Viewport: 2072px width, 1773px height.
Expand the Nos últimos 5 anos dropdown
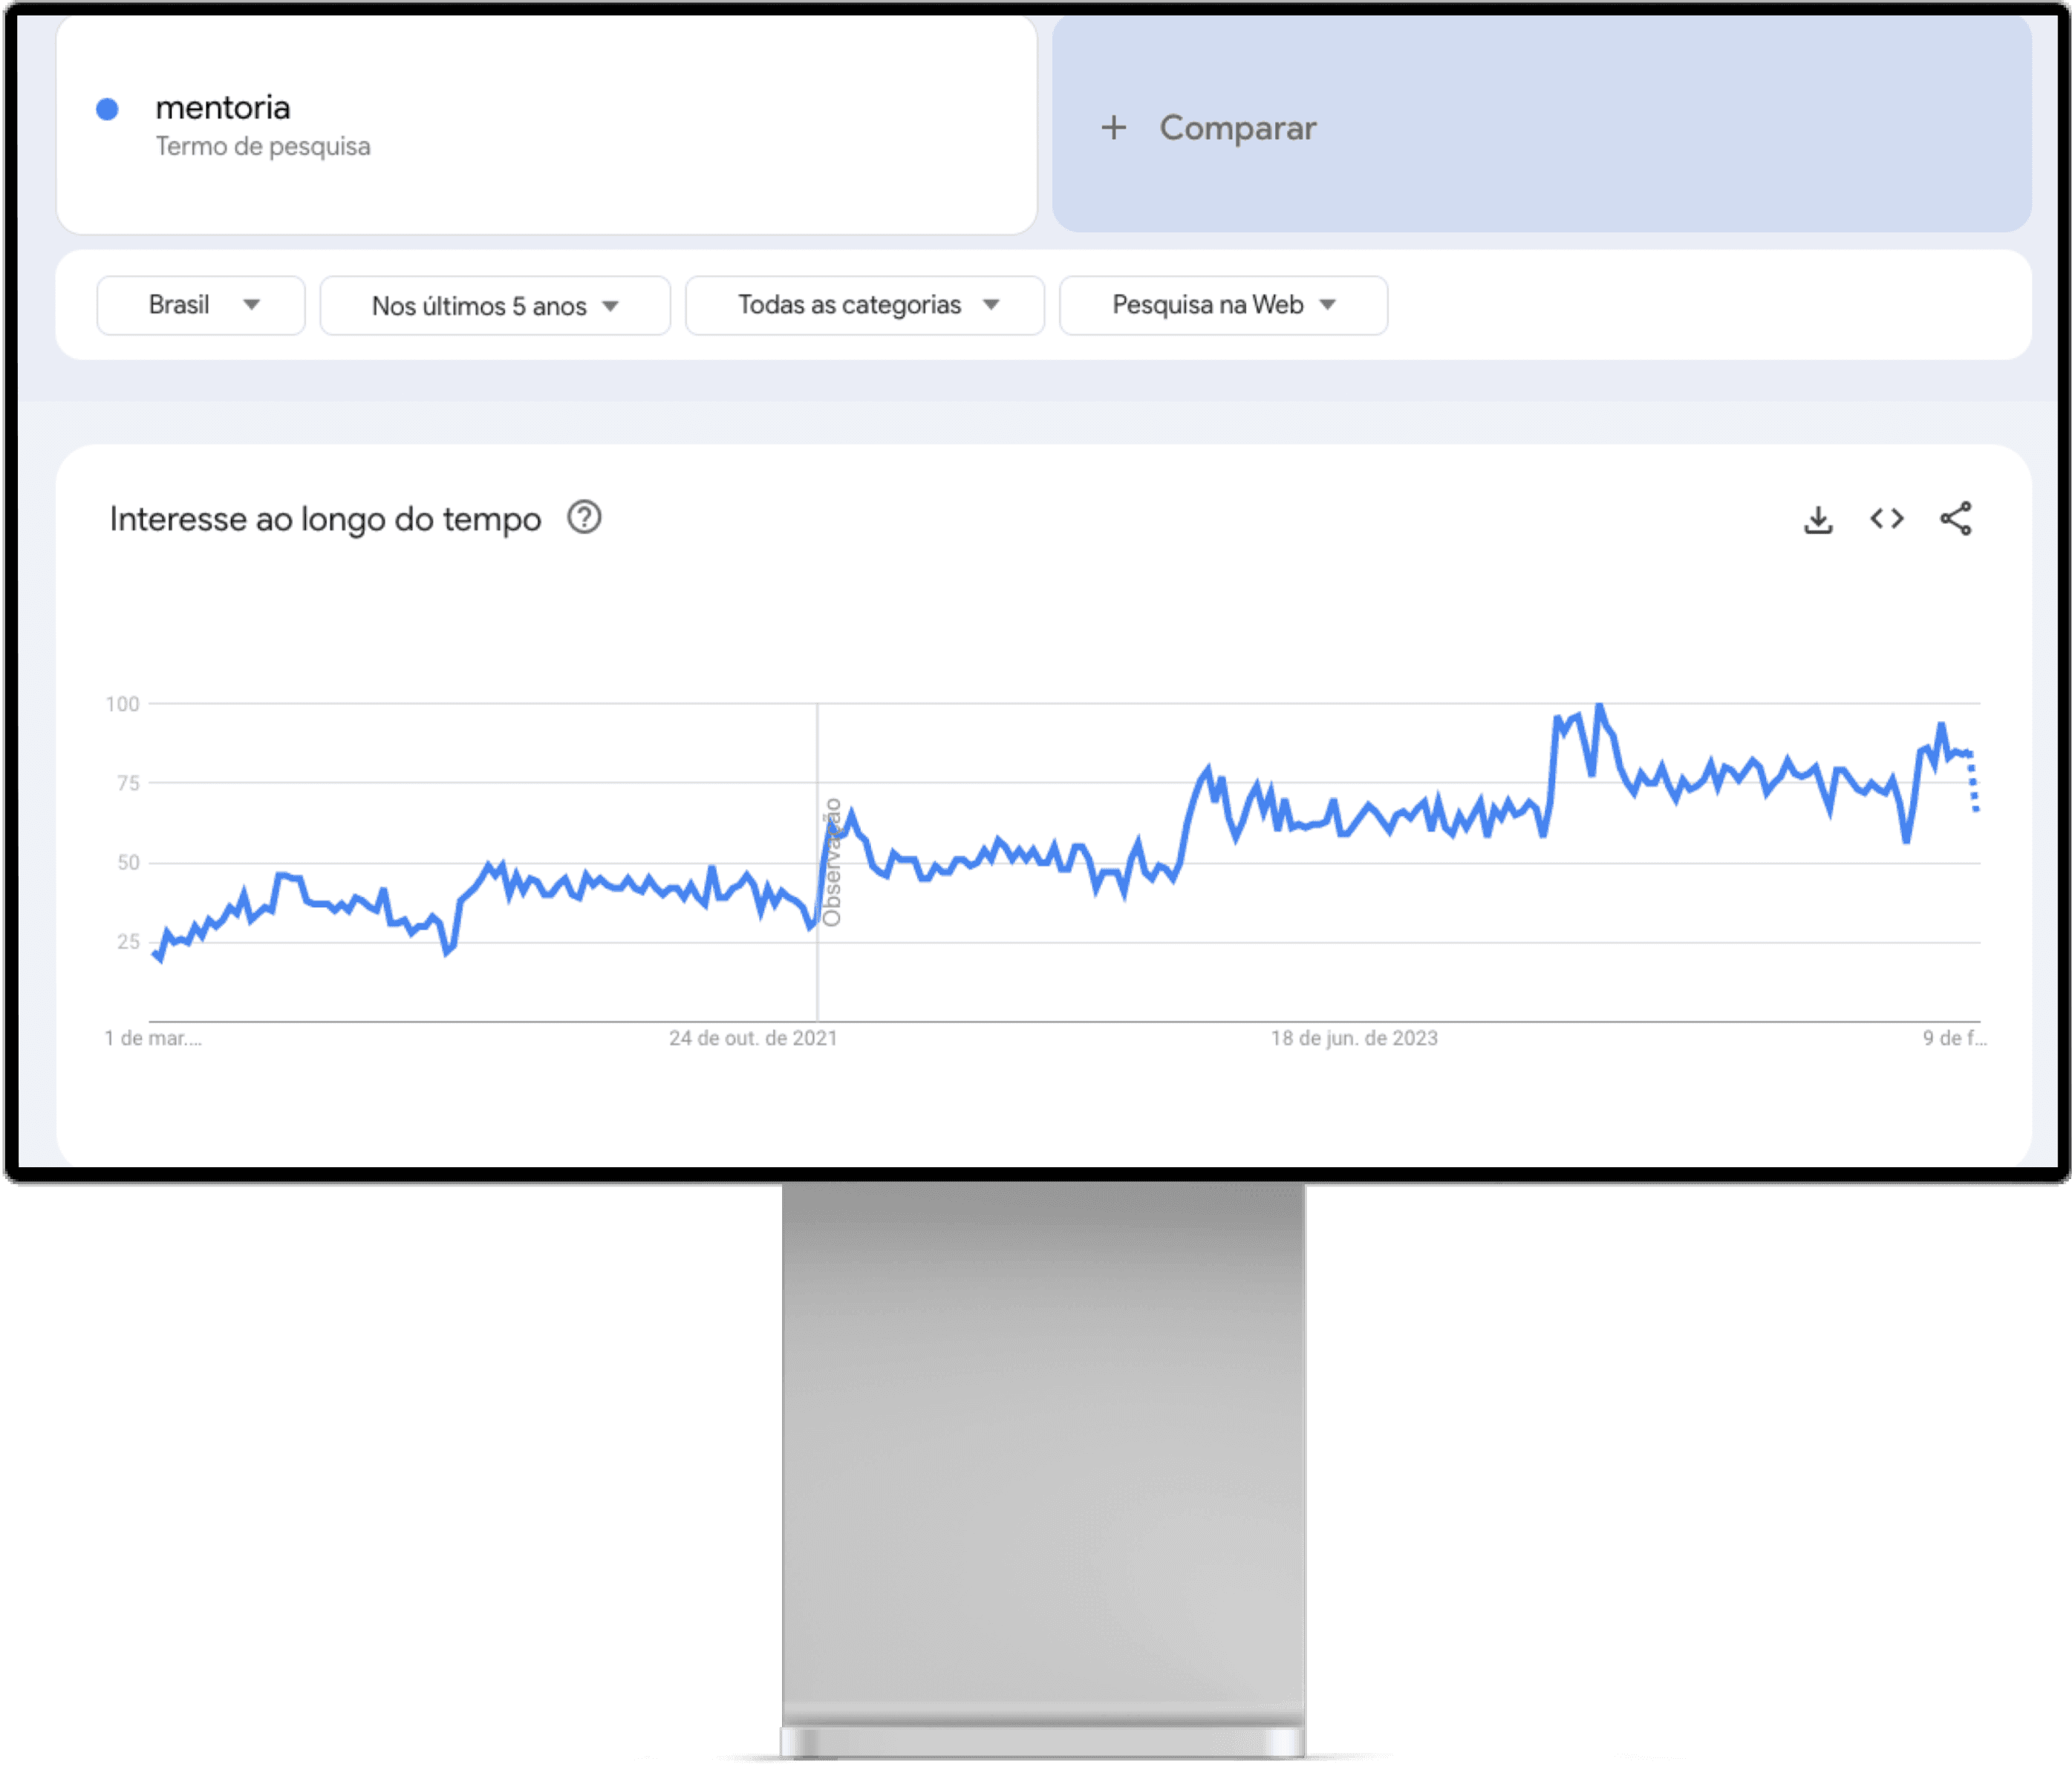[x=495, y=306]
